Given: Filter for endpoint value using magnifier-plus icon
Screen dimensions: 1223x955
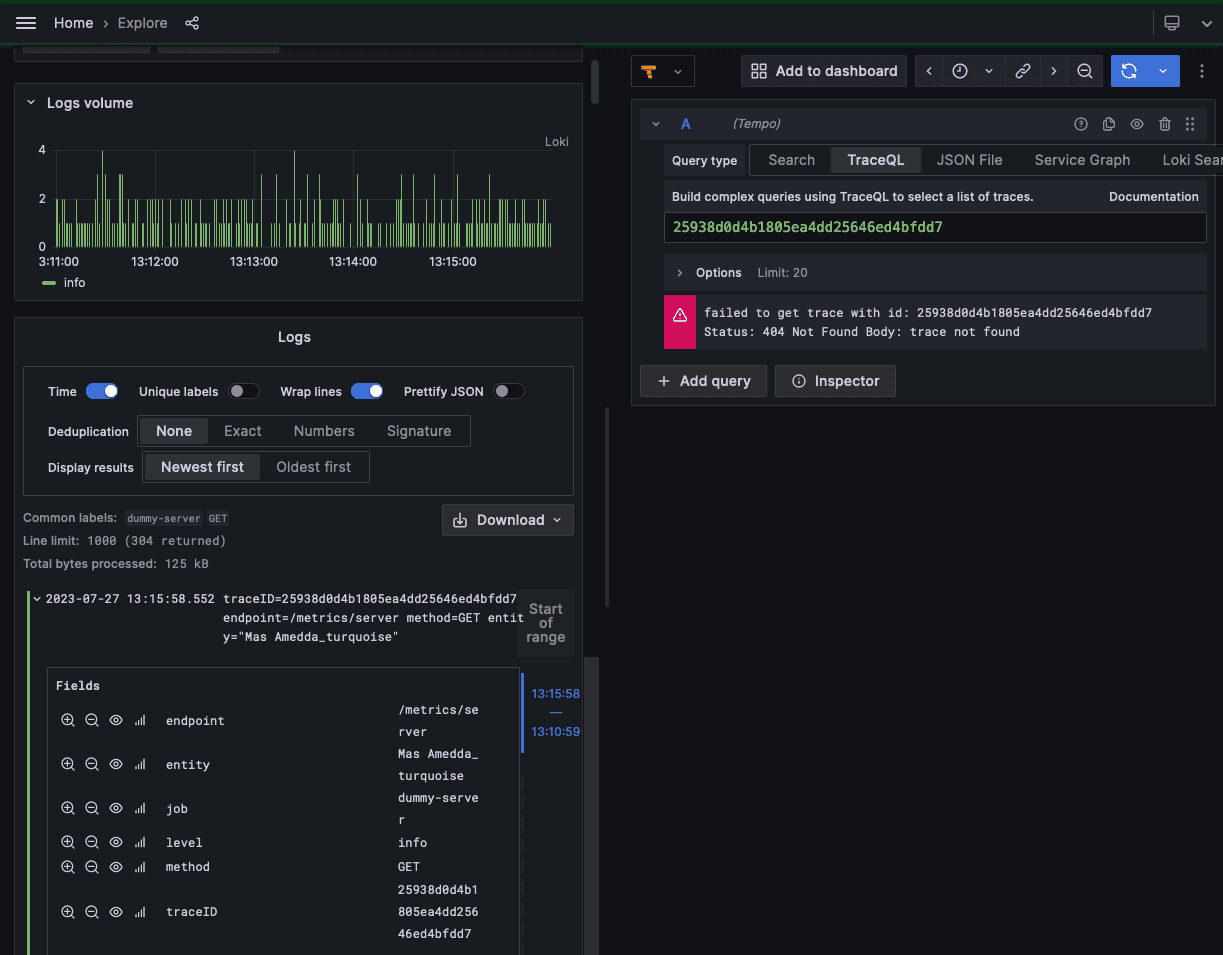Looking at the screenshot, I should (68, 720).
